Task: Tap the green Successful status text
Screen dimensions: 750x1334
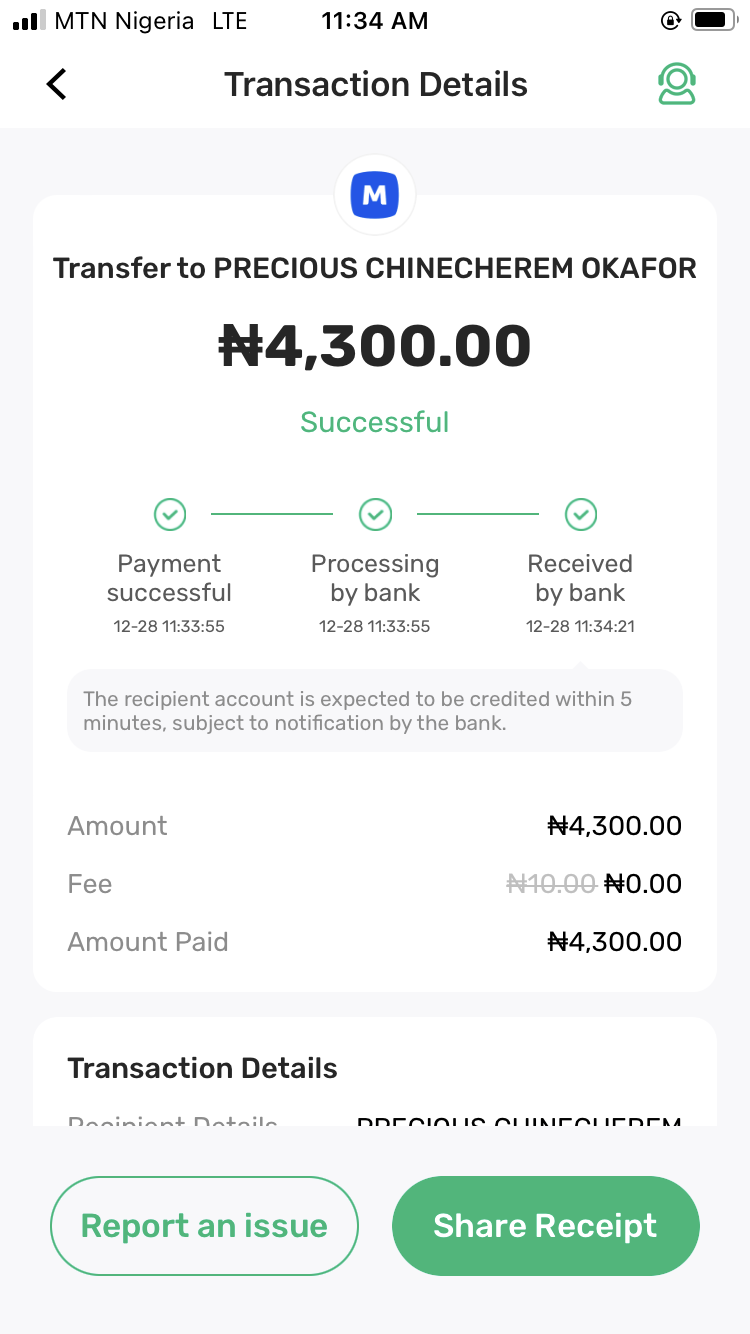Action: 375,422
